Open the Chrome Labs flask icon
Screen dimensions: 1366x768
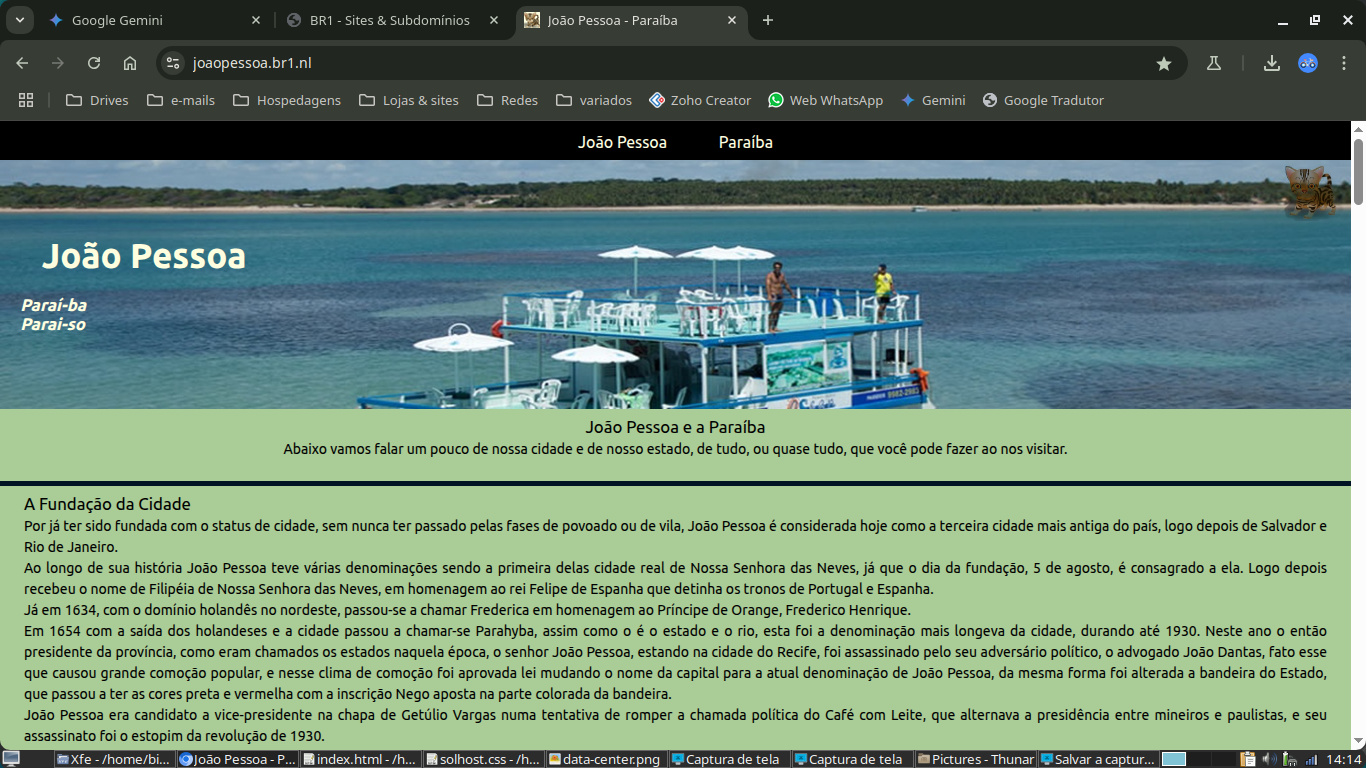[x=1214, y=63]
